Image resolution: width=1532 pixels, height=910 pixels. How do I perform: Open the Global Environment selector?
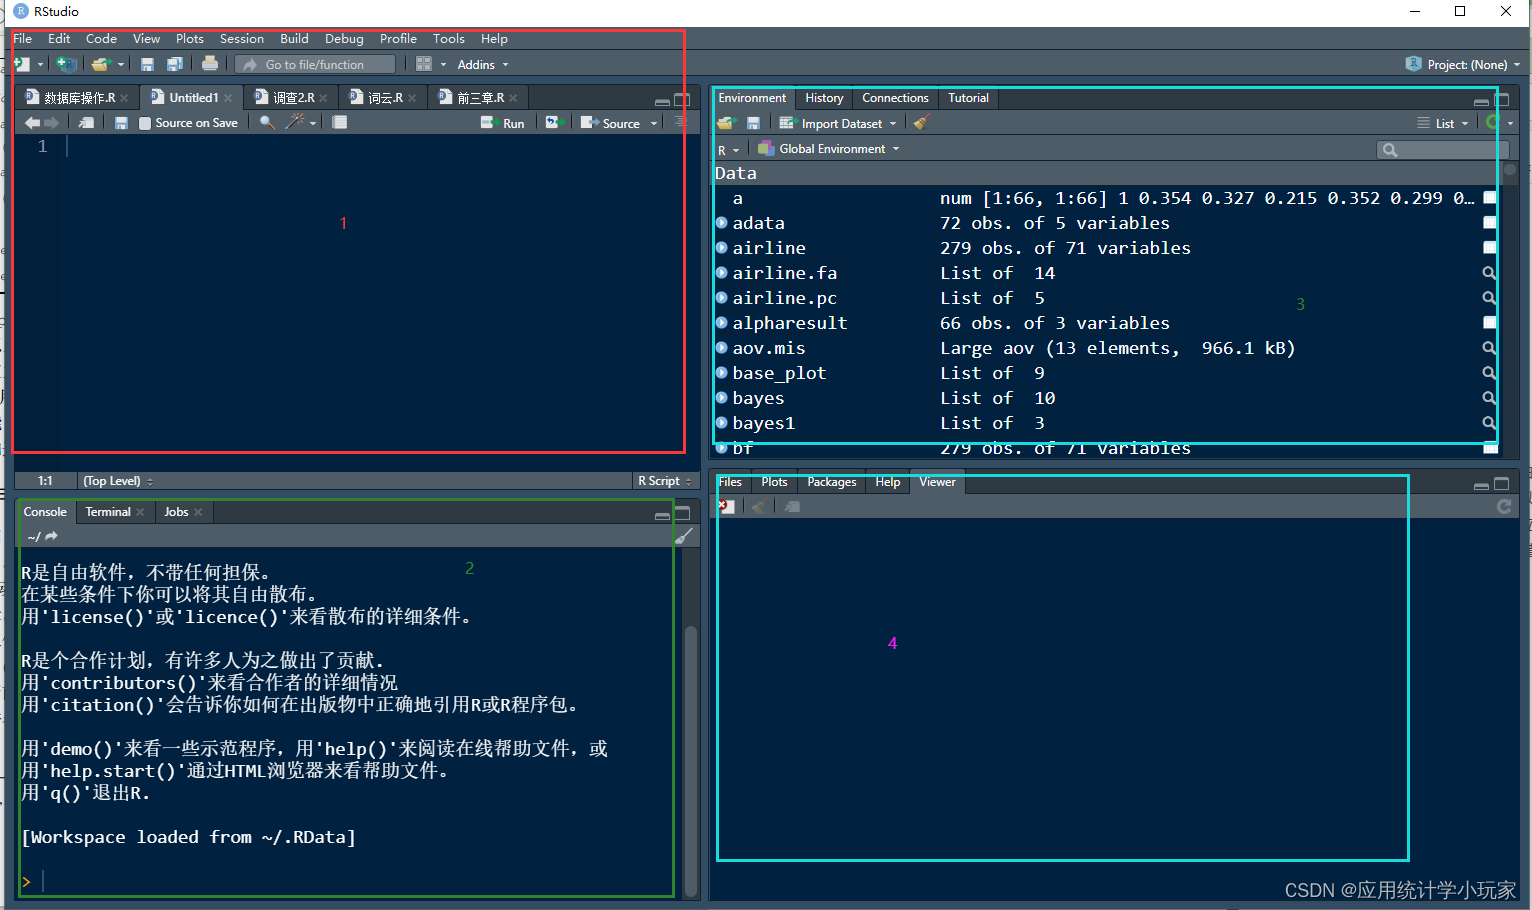(828, 148)
